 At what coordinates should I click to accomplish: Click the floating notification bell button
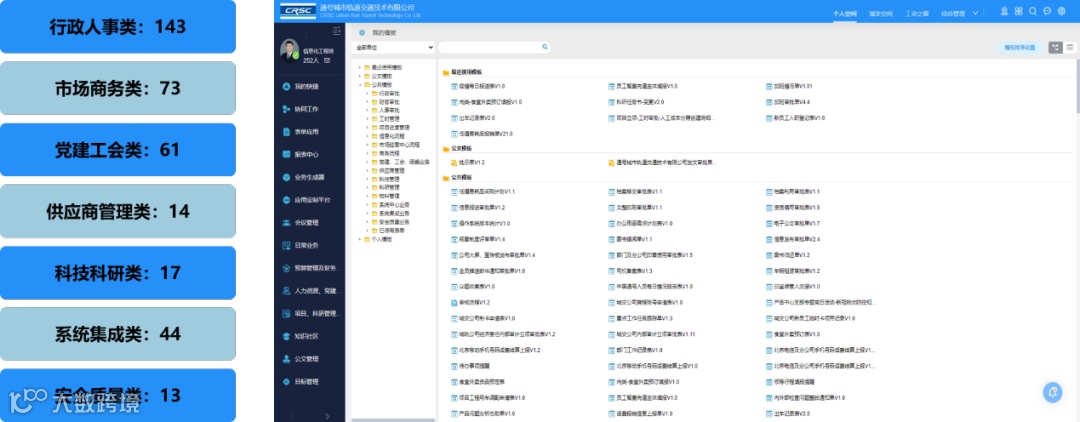click(1052, 392)
